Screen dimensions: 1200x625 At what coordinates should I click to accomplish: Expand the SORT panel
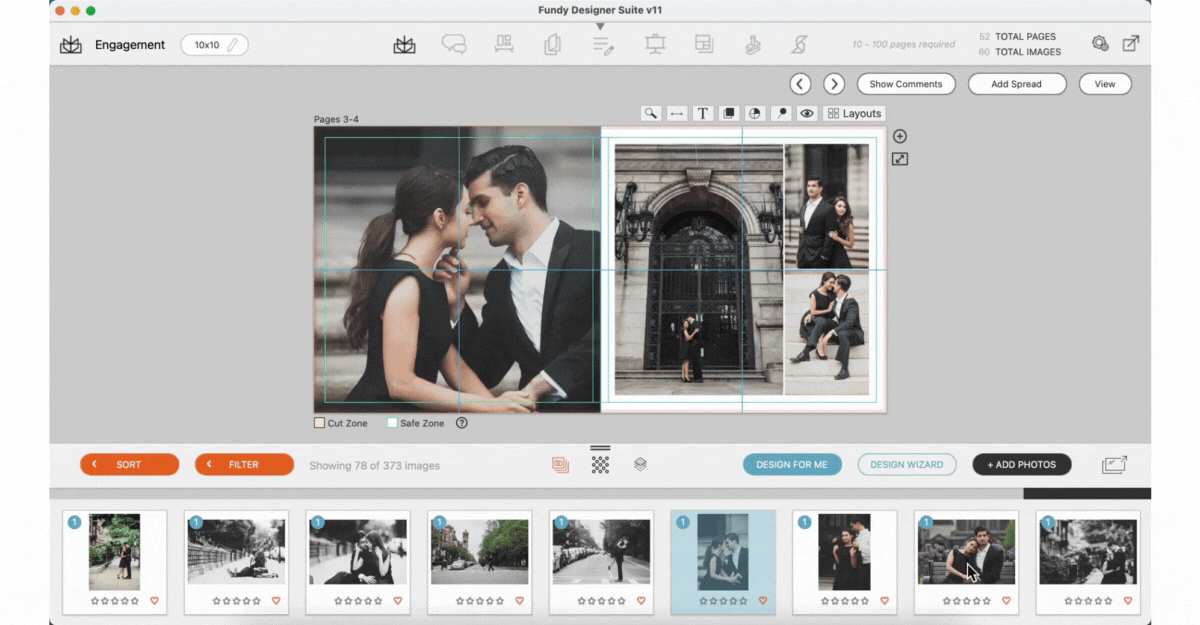130,464
